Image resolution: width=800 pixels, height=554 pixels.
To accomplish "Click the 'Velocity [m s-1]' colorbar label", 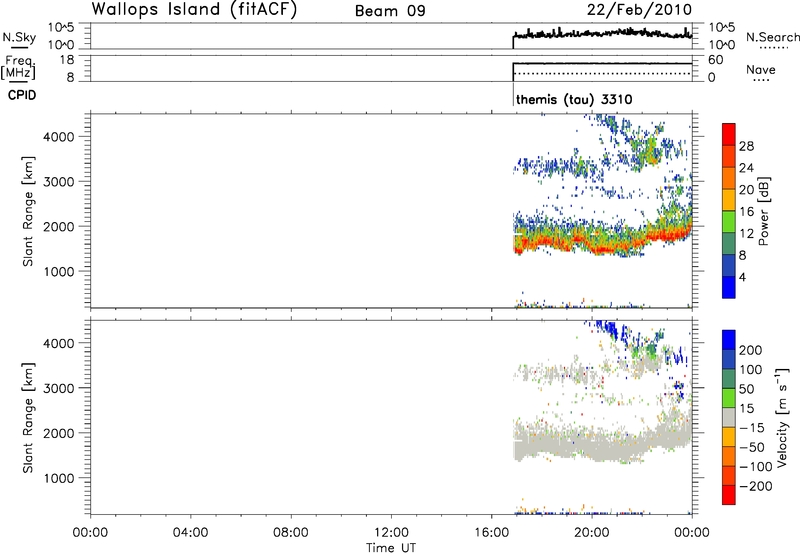I will 782,417.
